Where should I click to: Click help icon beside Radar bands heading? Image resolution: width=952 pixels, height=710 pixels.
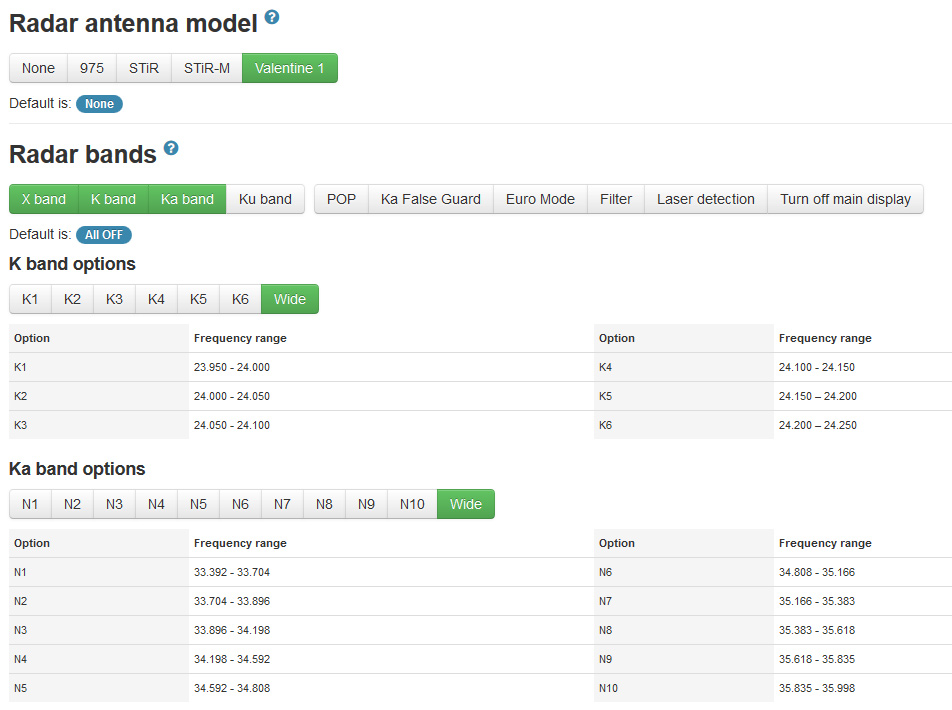[x=171, y=148]
